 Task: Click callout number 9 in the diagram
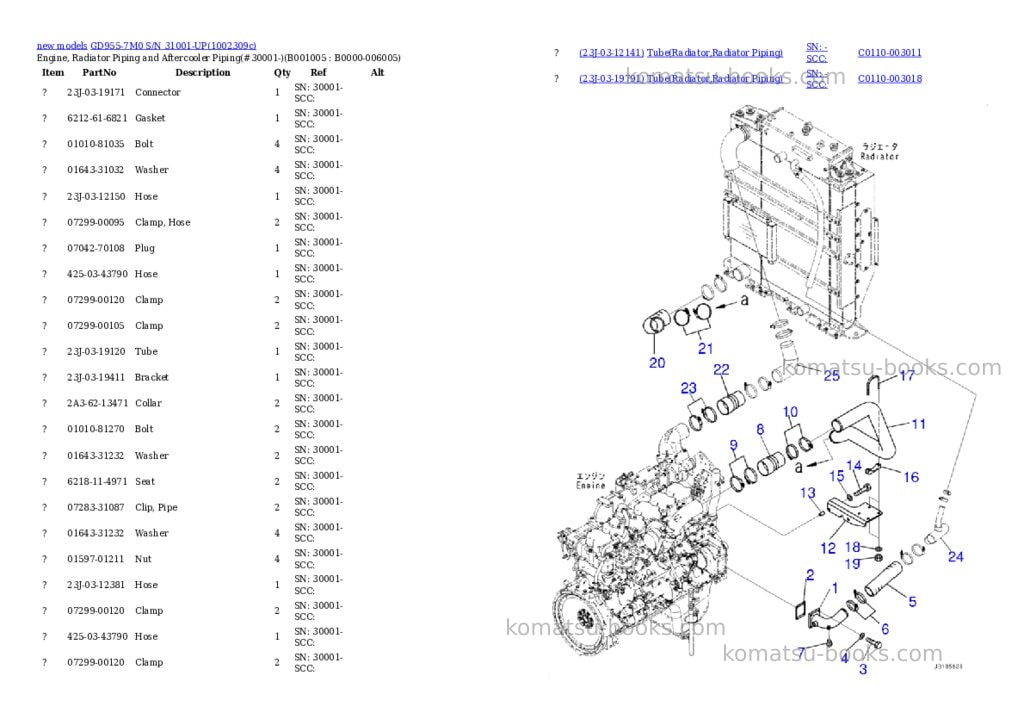[733, 445]
